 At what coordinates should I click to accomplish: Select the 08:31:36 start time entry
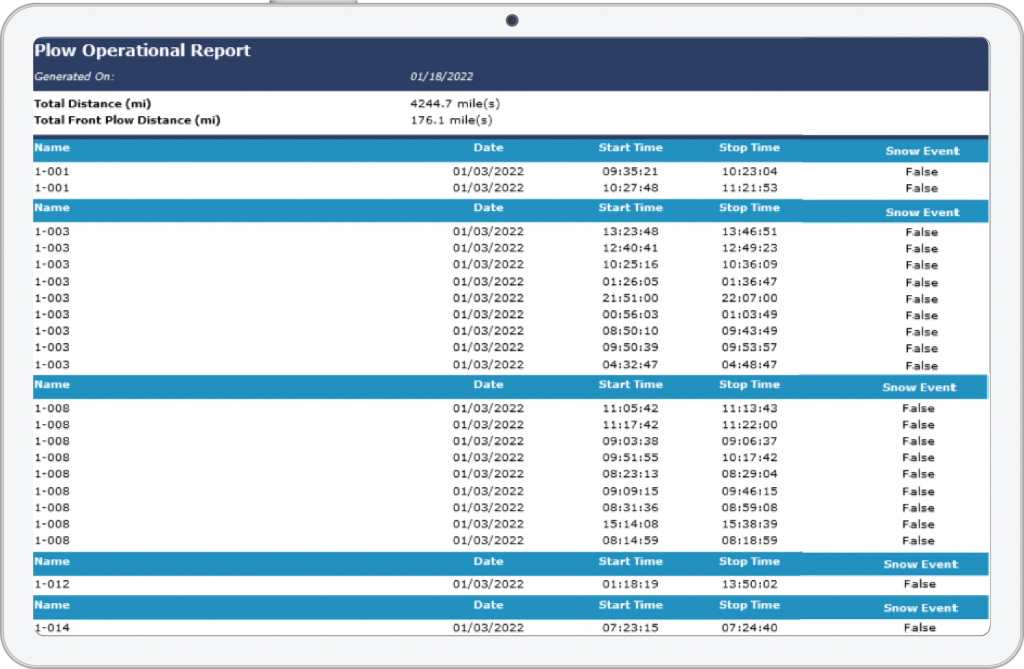(630, 507)
